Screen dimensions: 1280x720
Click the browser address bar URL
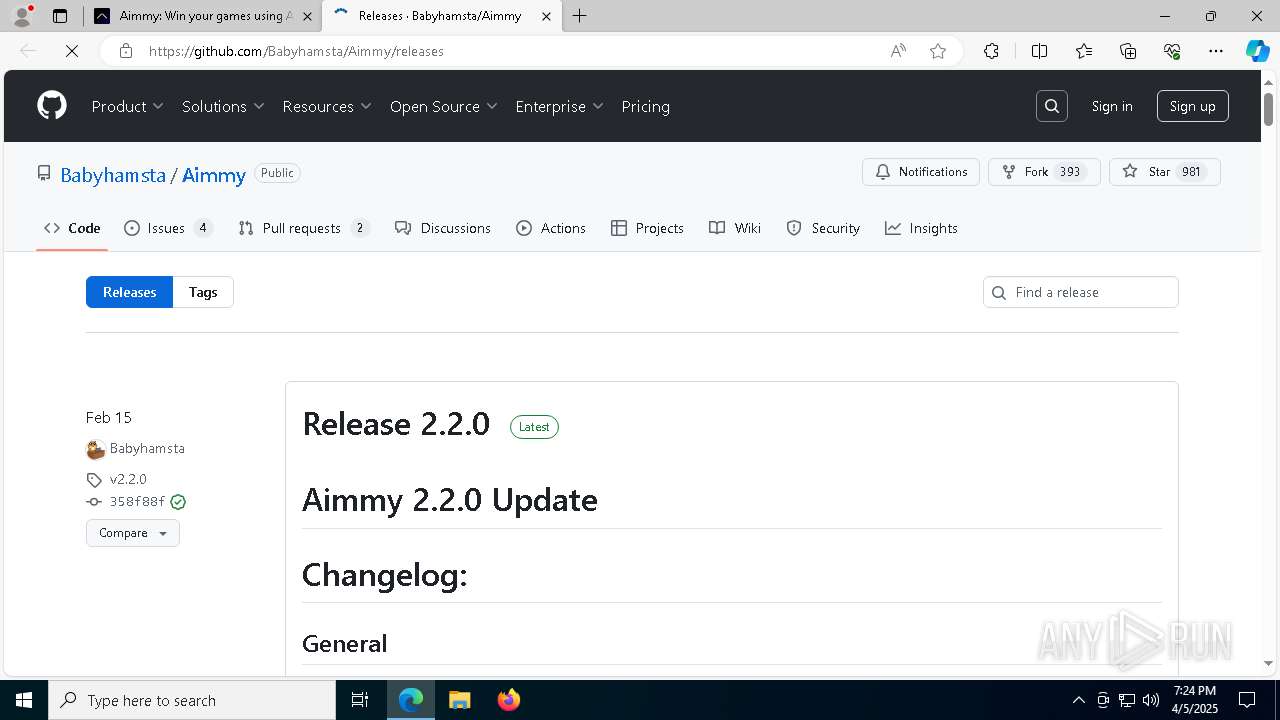(296, 51)
